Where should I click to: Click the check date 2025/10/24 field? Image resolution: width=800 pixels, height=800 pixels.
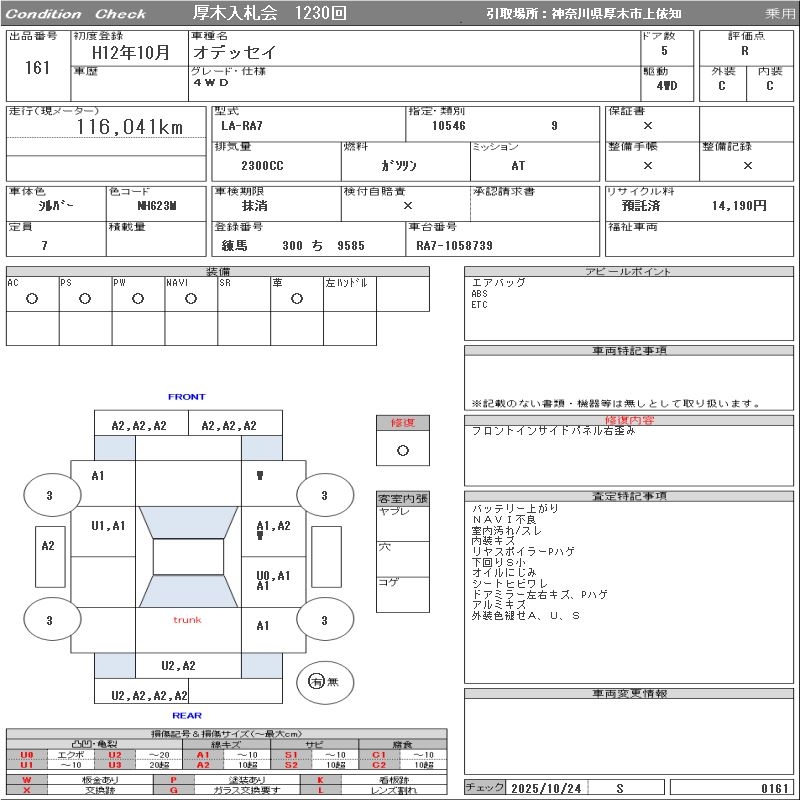tap(546, 788)
